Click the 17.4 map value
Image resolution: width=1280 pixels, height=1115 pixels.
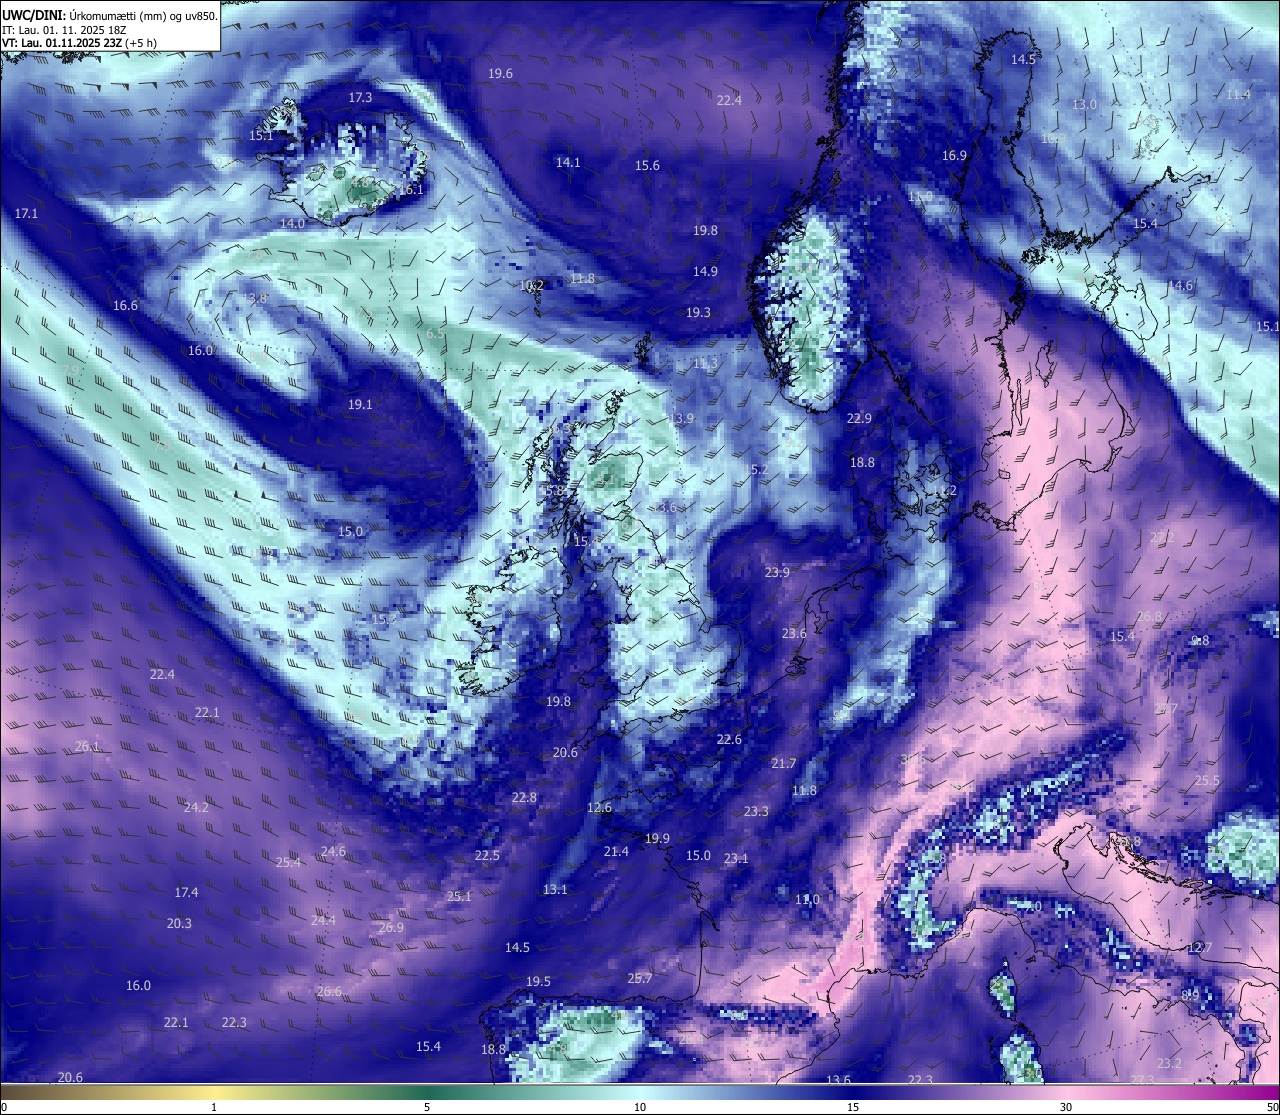point(186,893)
